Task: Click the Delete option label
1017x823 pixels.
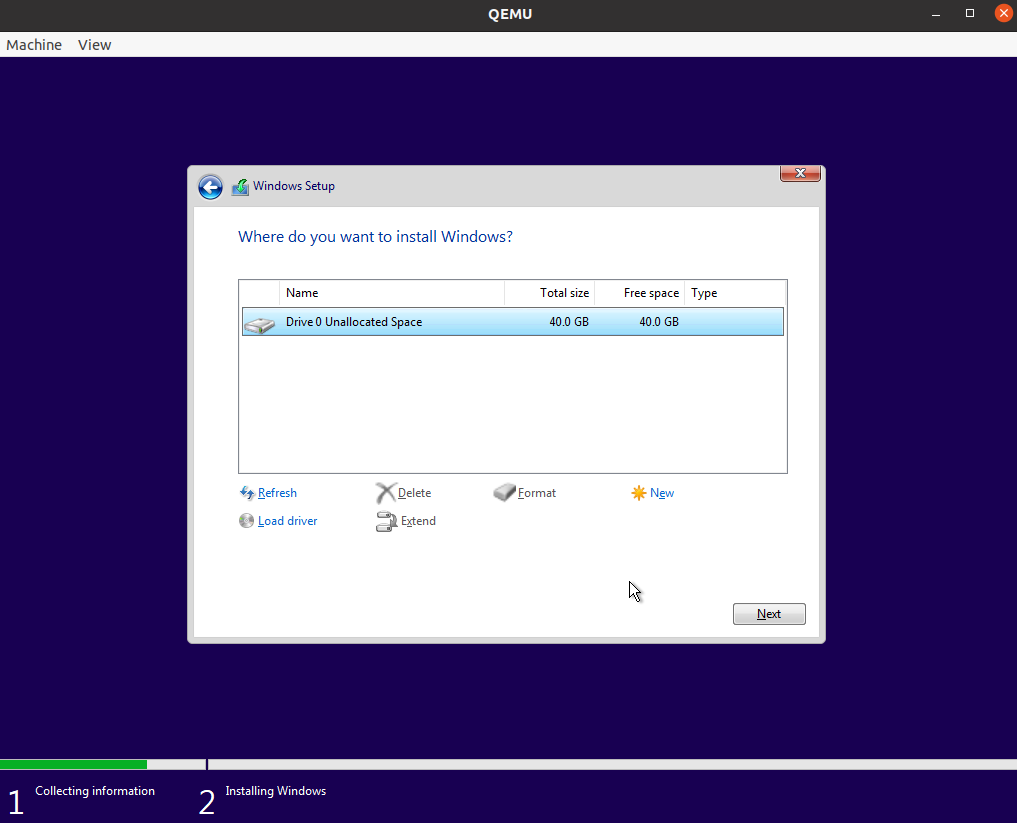Action: pyautogui.click(x=414, y=493)
